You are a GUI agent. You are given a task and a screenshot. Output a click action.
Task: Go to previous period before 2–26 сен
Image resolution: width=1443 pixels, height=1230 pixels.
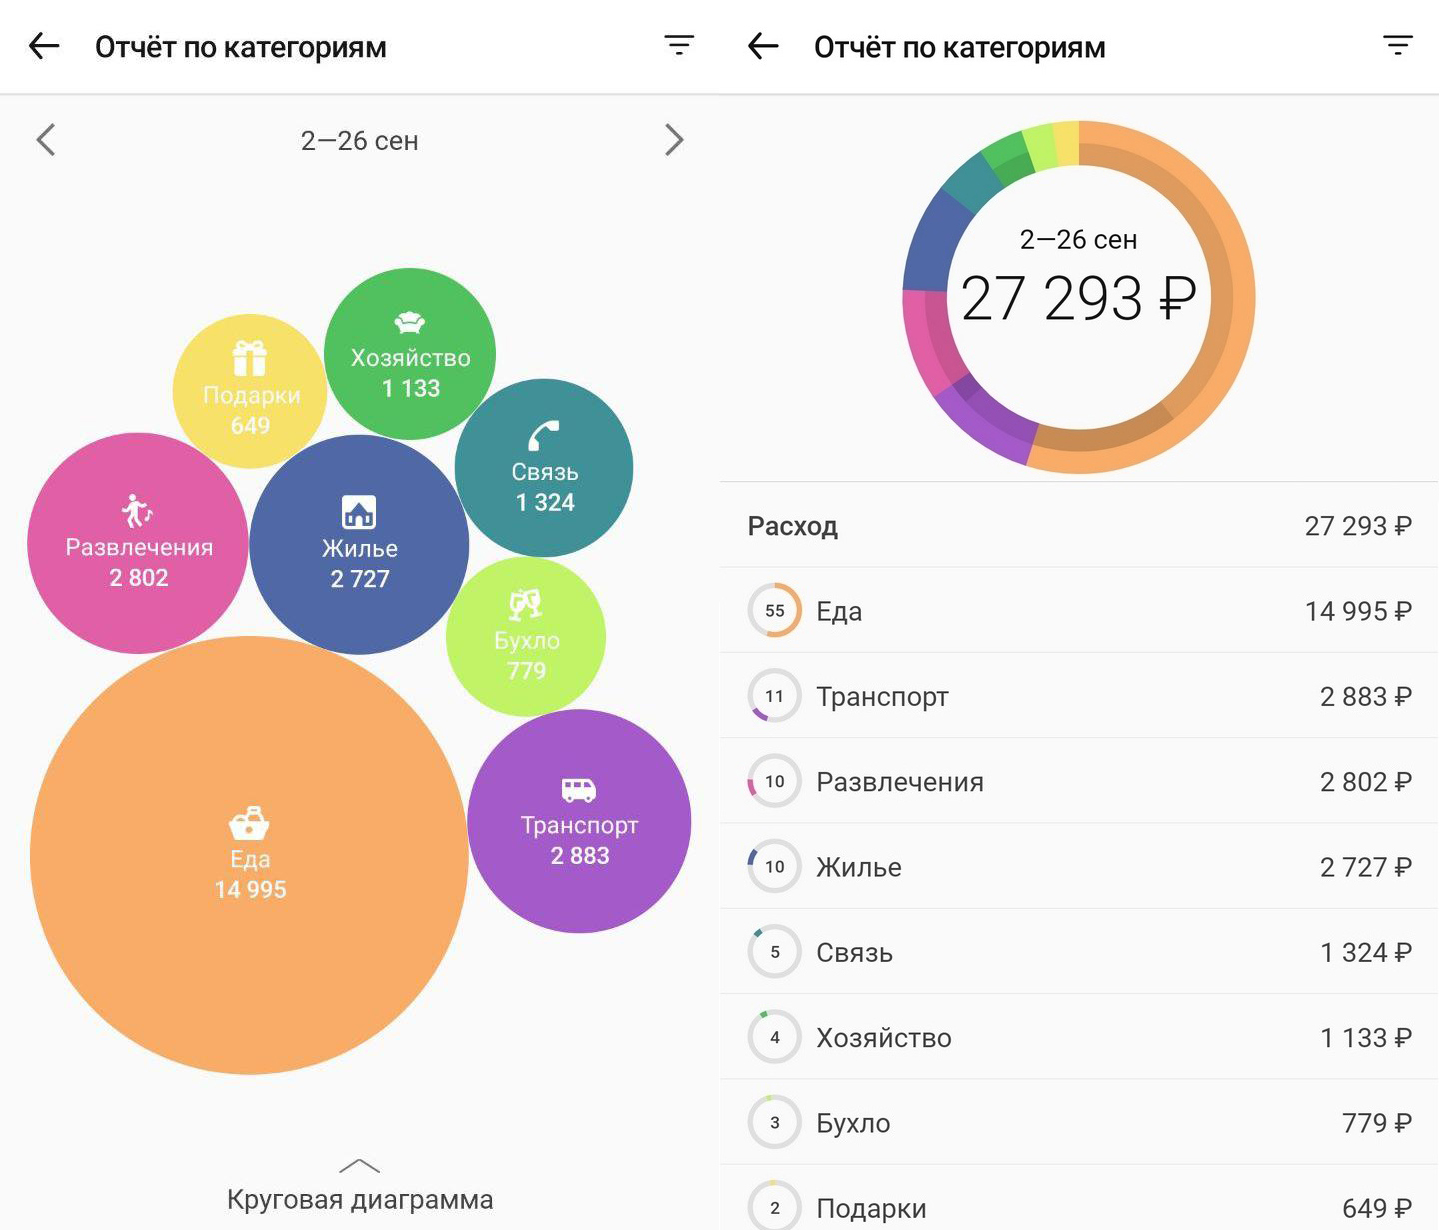click(46, 140)
